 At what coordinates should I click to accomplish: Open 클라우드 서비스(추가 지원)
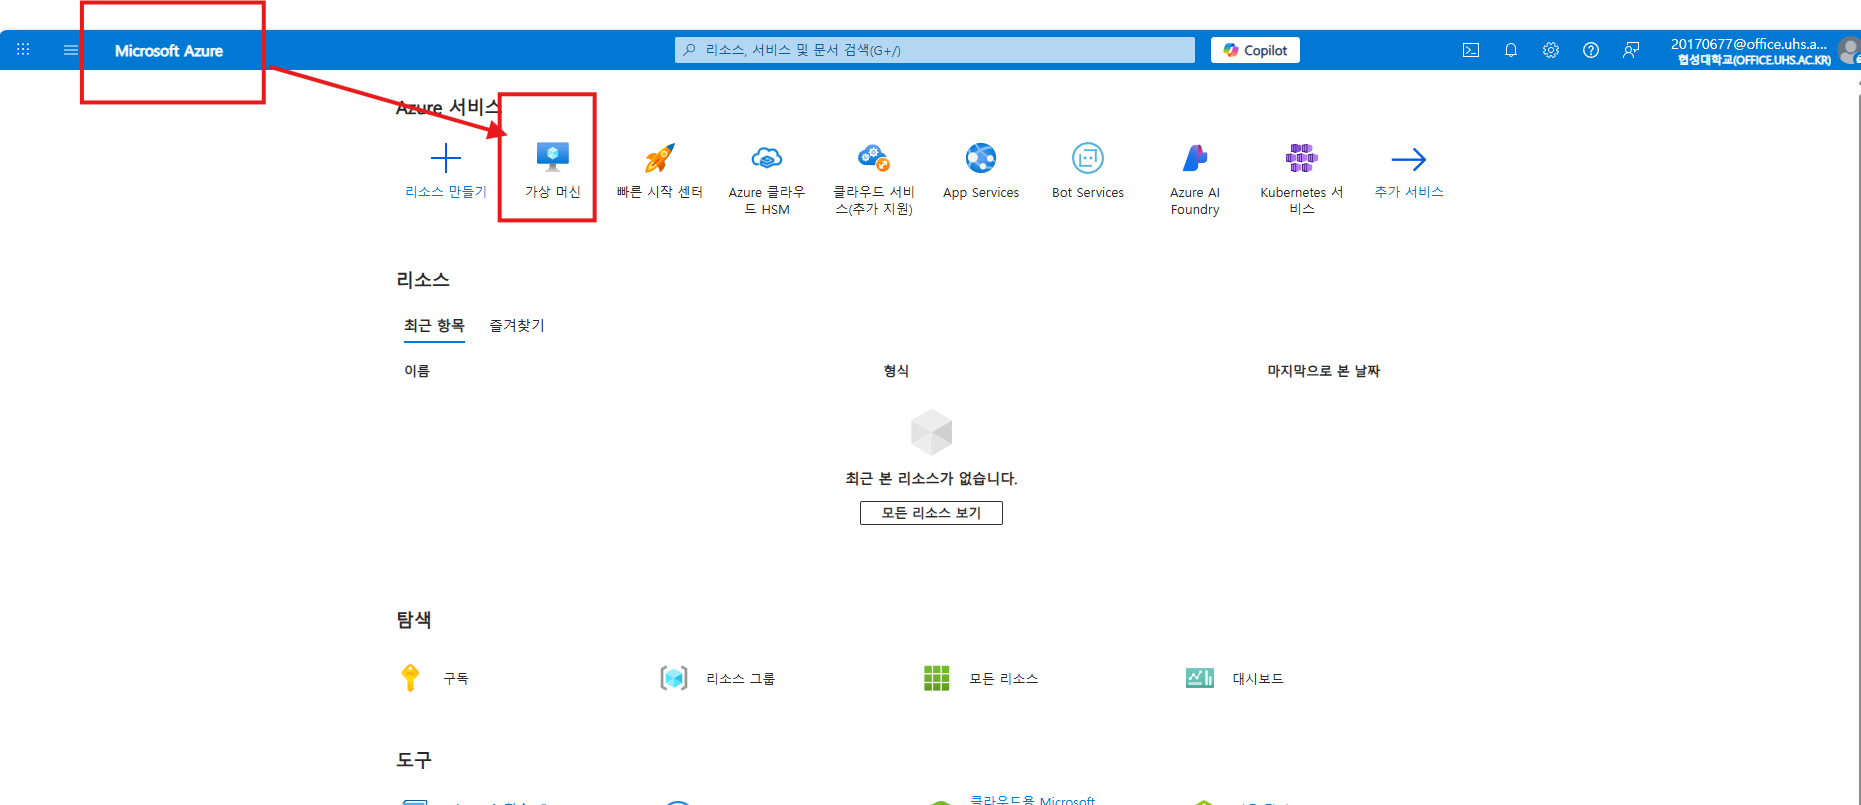coord(874,179)
